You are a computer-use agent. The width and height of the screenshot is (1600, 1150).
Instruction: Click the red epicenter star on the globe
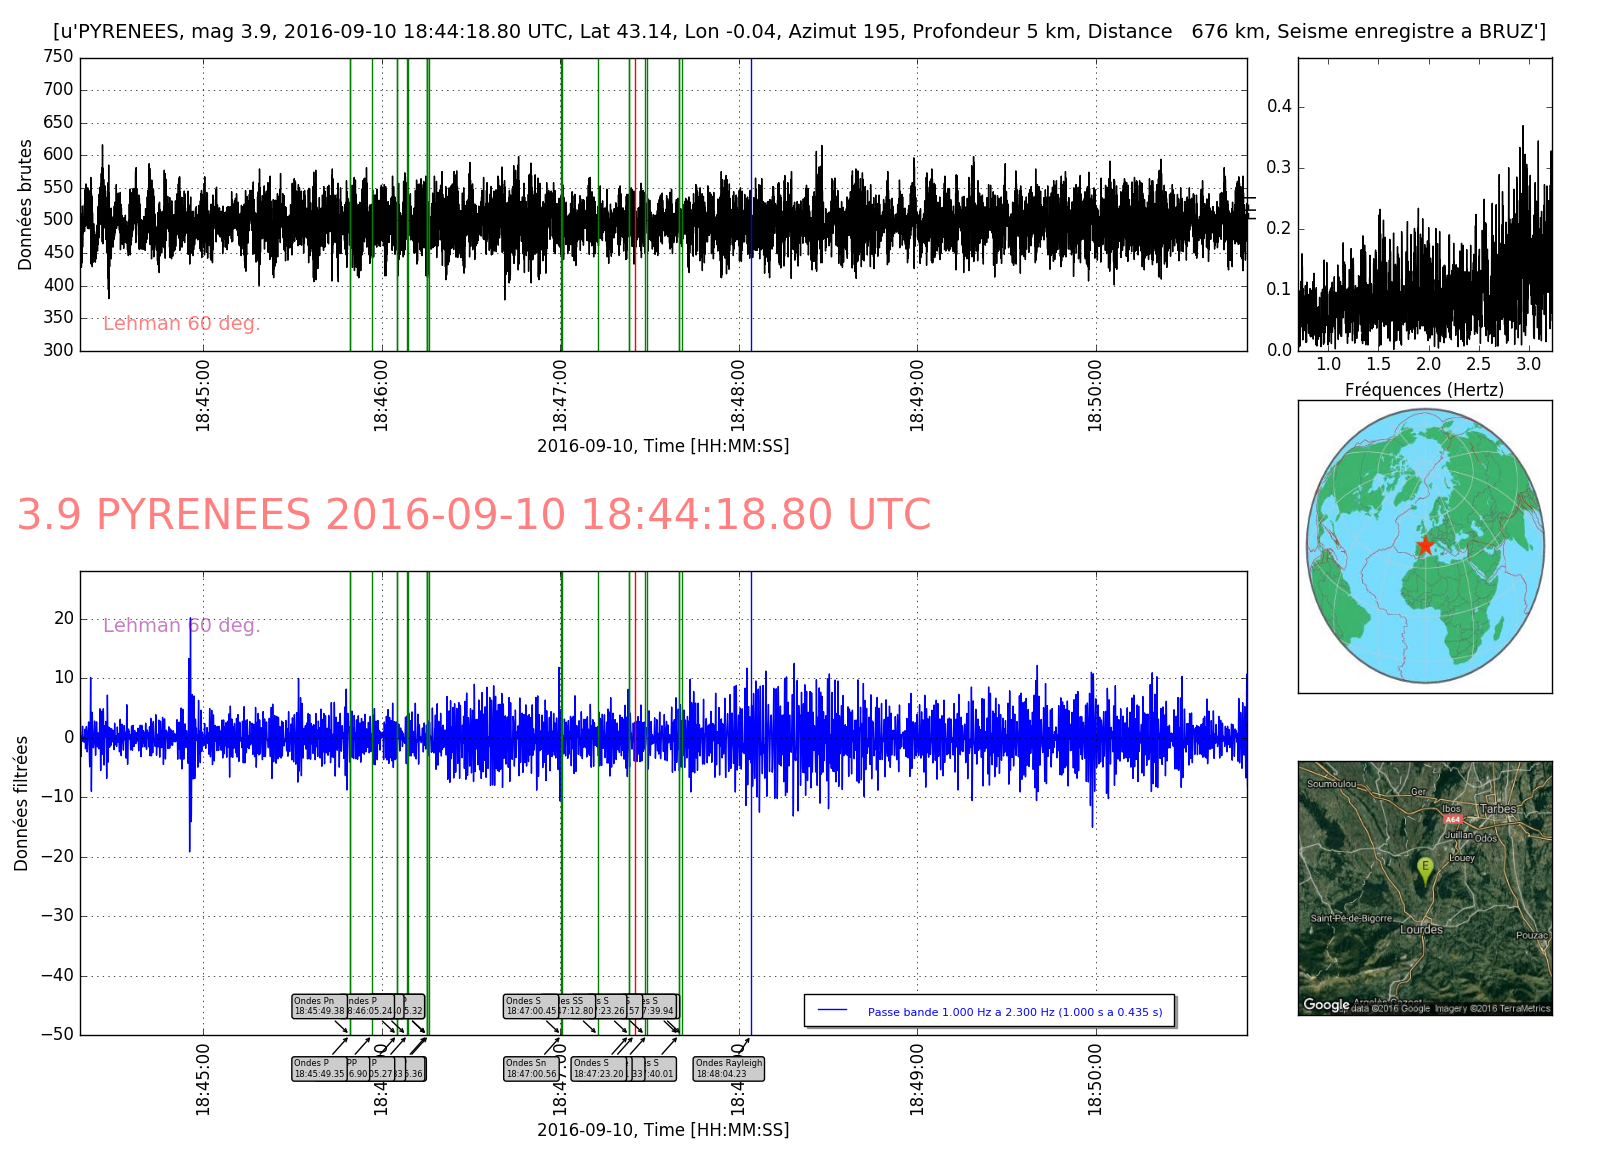(1425, 545)
